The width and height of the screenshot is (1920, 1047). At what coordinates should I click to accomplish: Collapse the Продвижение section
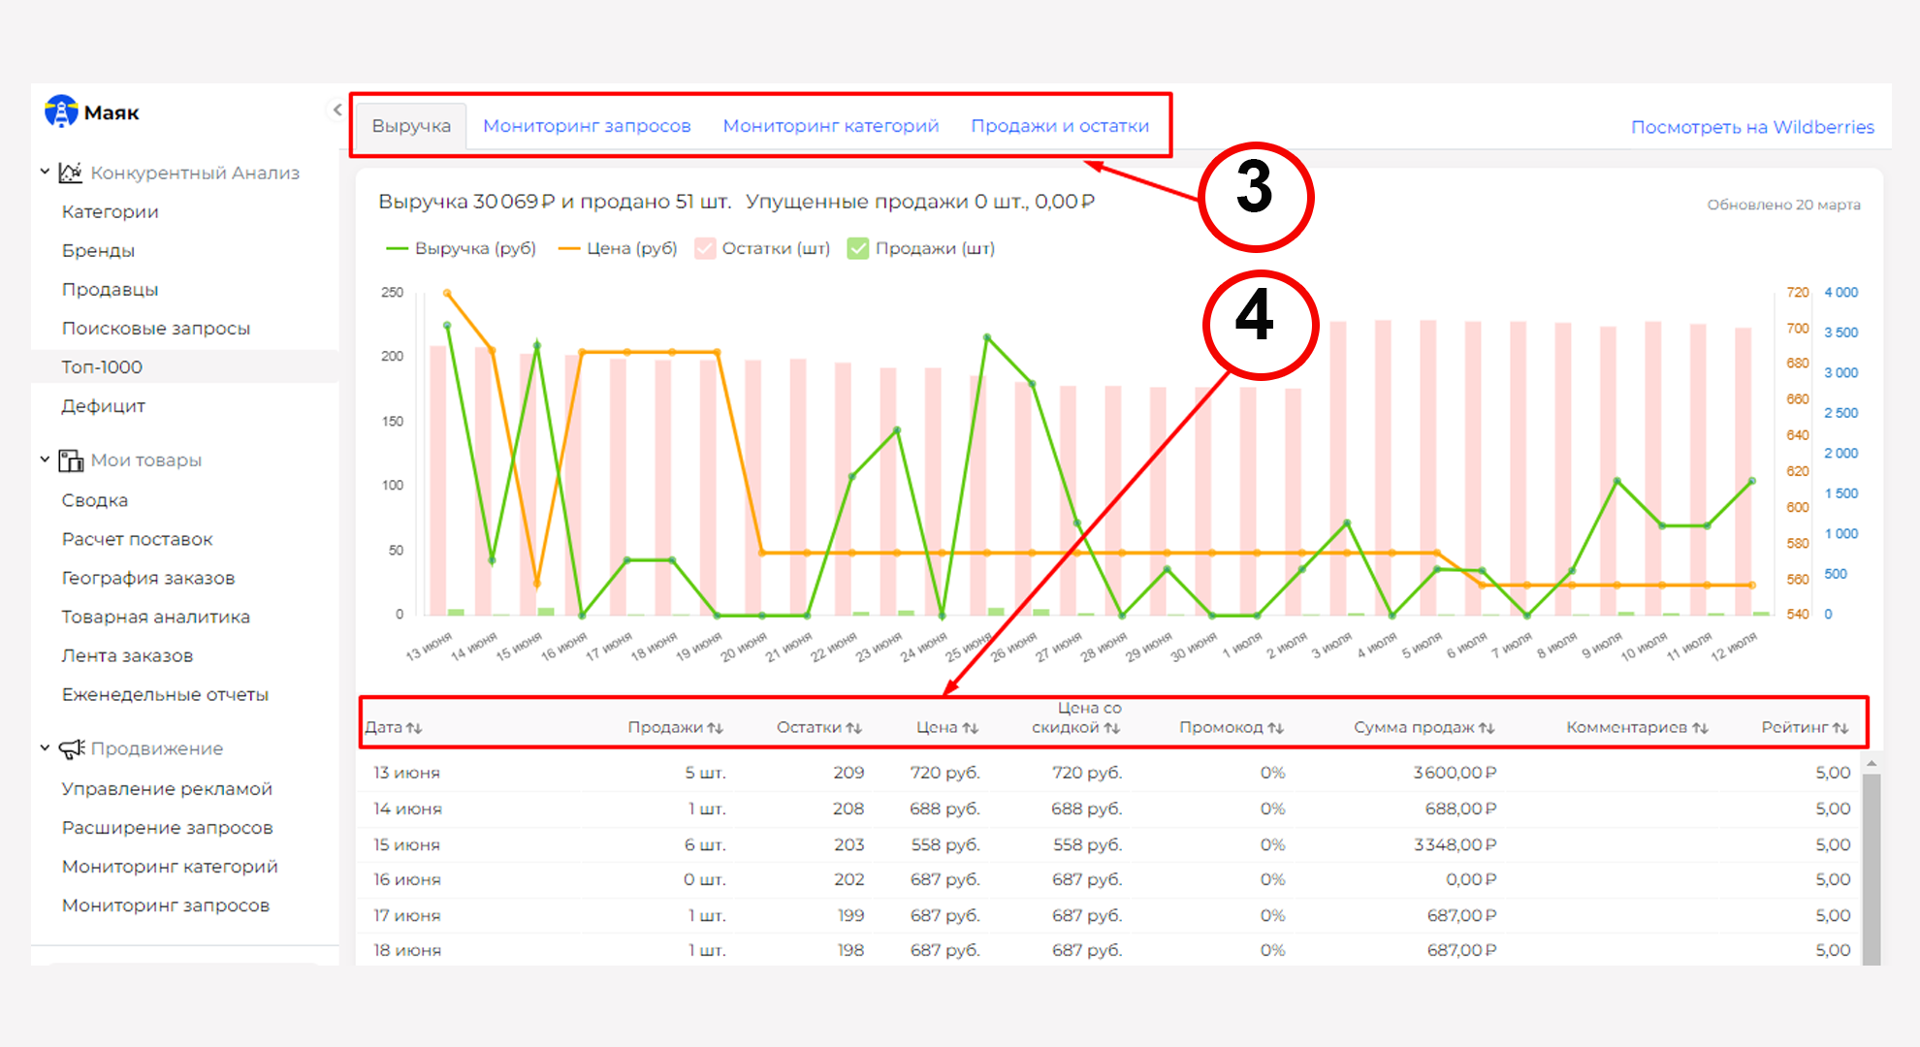(45, 748)
